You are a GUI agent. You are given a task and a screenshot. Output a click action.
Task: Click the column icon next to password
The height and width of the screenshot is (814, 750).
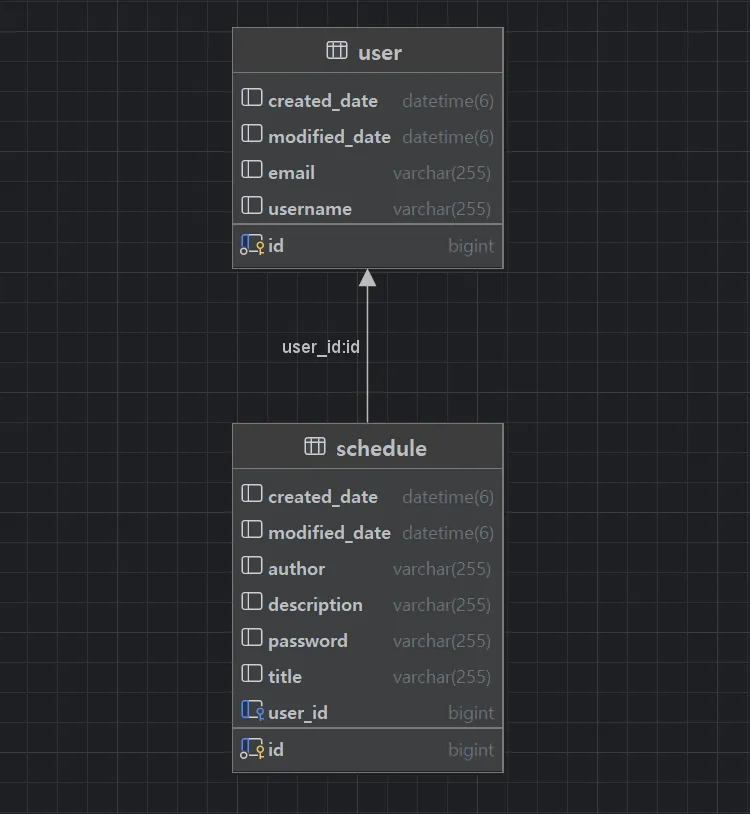coord(252,639)
